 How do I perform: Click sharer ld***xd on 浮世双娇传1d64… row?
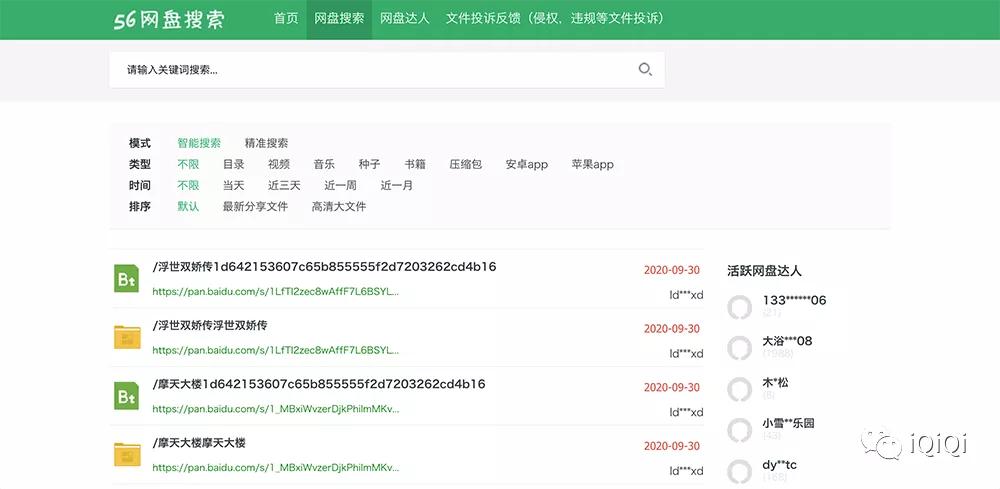tap(686, 295)
